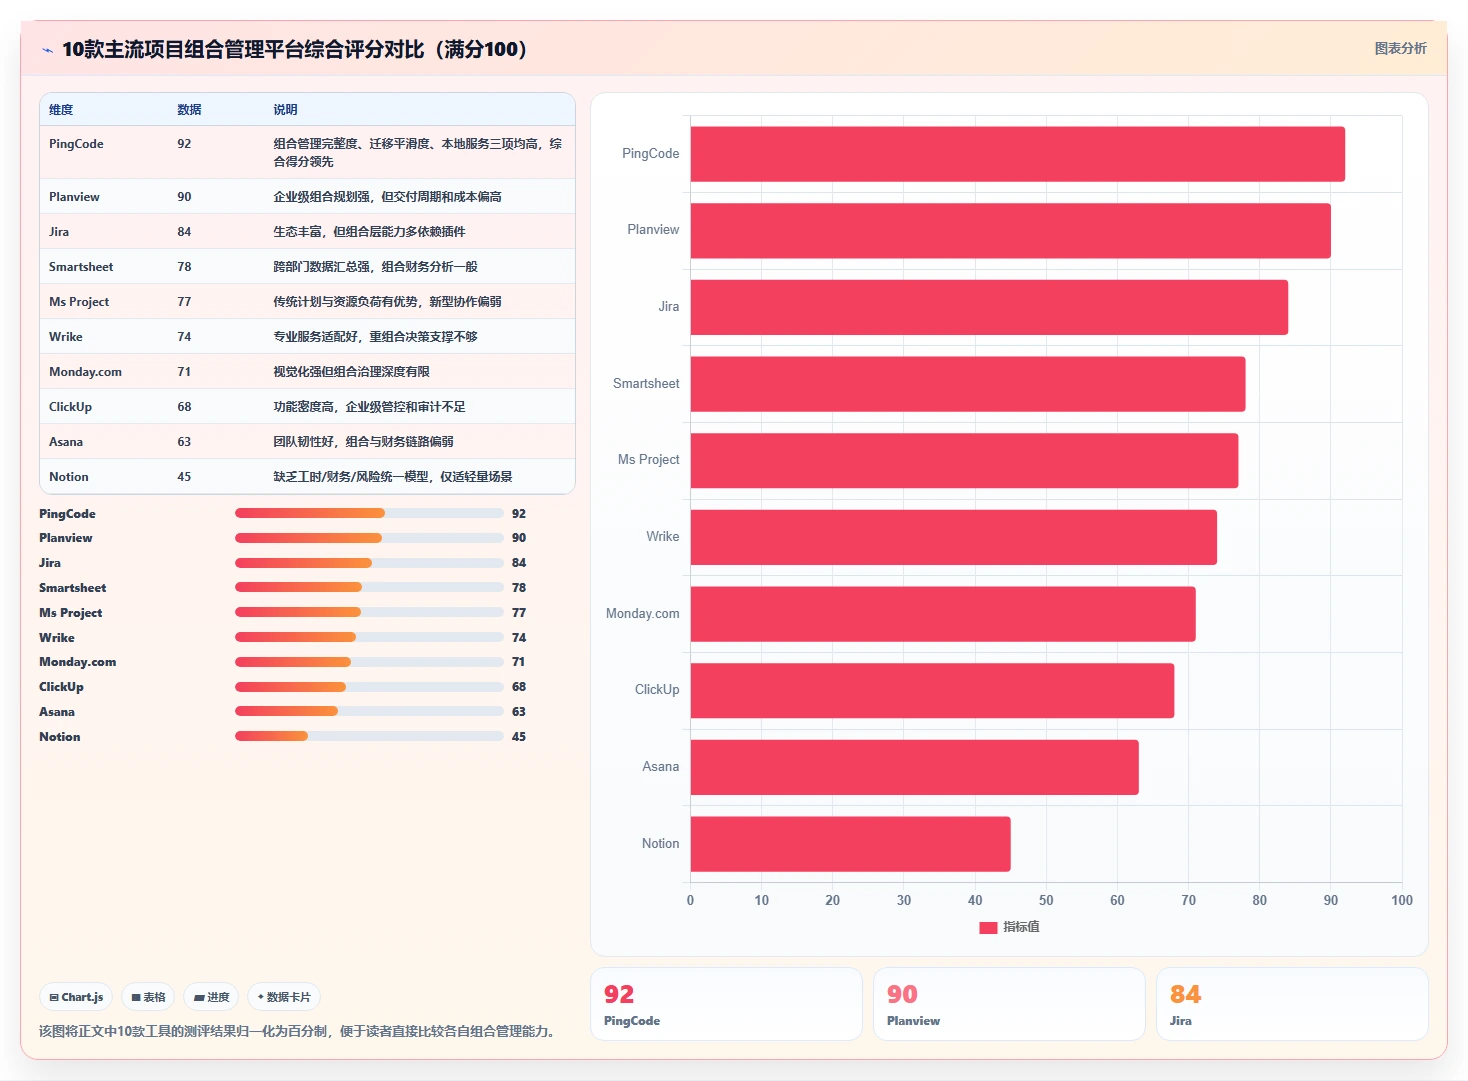Click the Smartsheet progress bar showing 78

[x=369, y=587]
